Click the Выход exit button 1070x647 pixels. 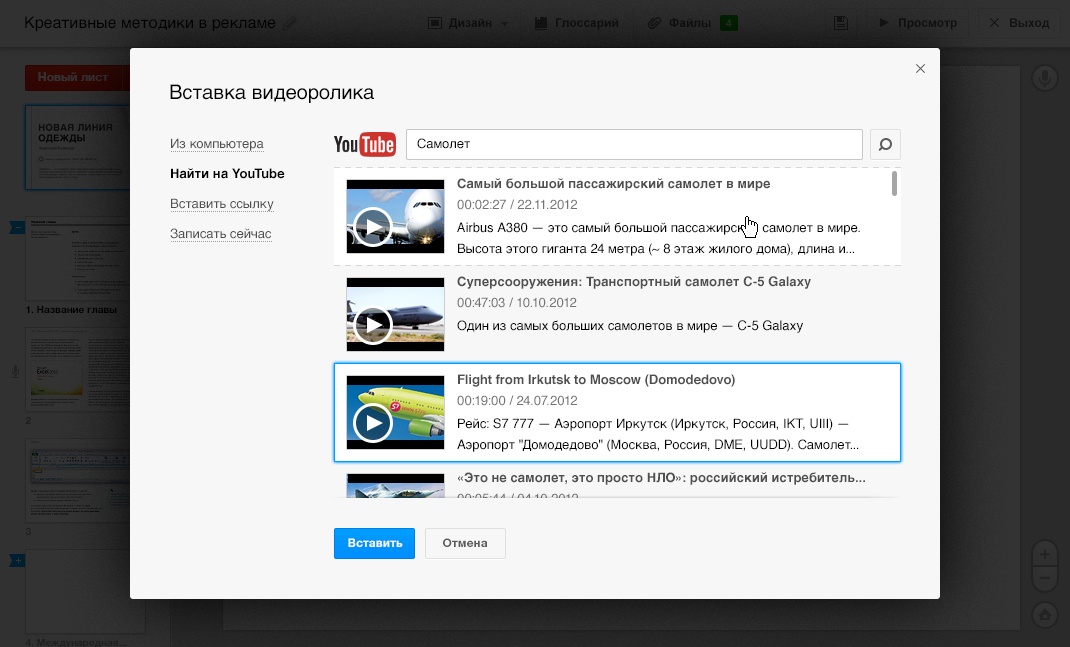1020,23
